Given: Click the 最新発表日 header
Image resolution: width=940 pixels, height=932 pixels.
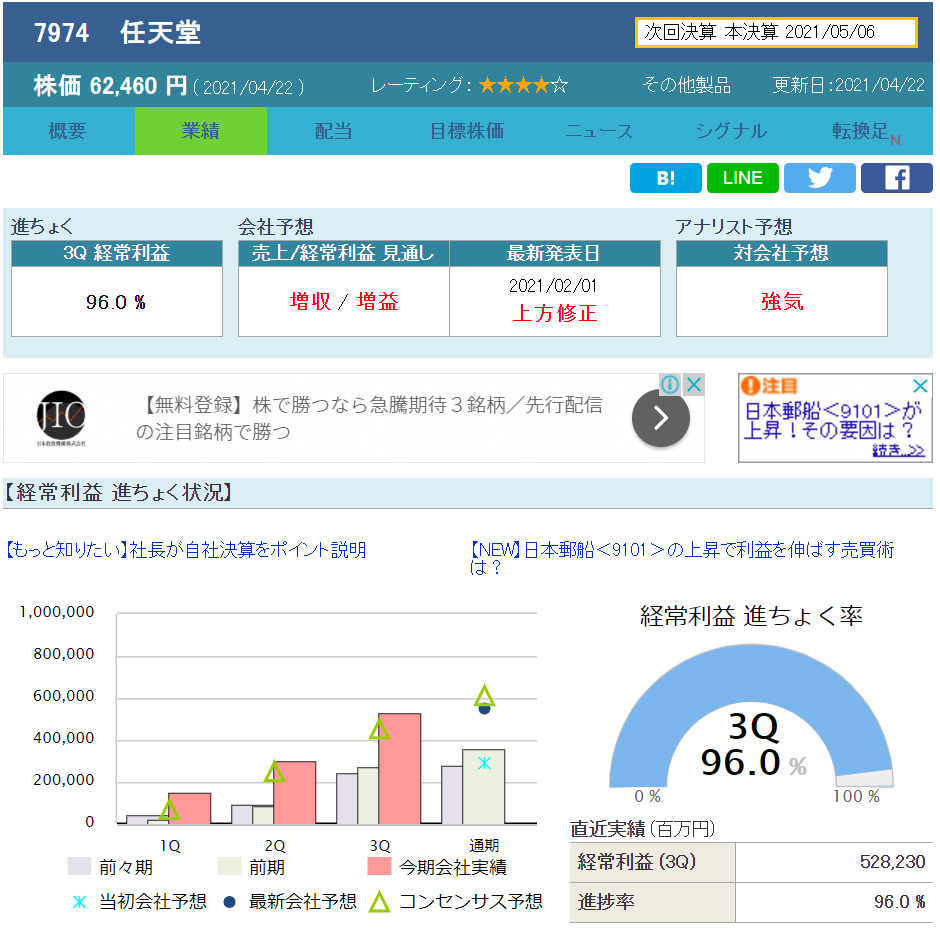Looking at the screenshot, I should [x=555, y=254].
